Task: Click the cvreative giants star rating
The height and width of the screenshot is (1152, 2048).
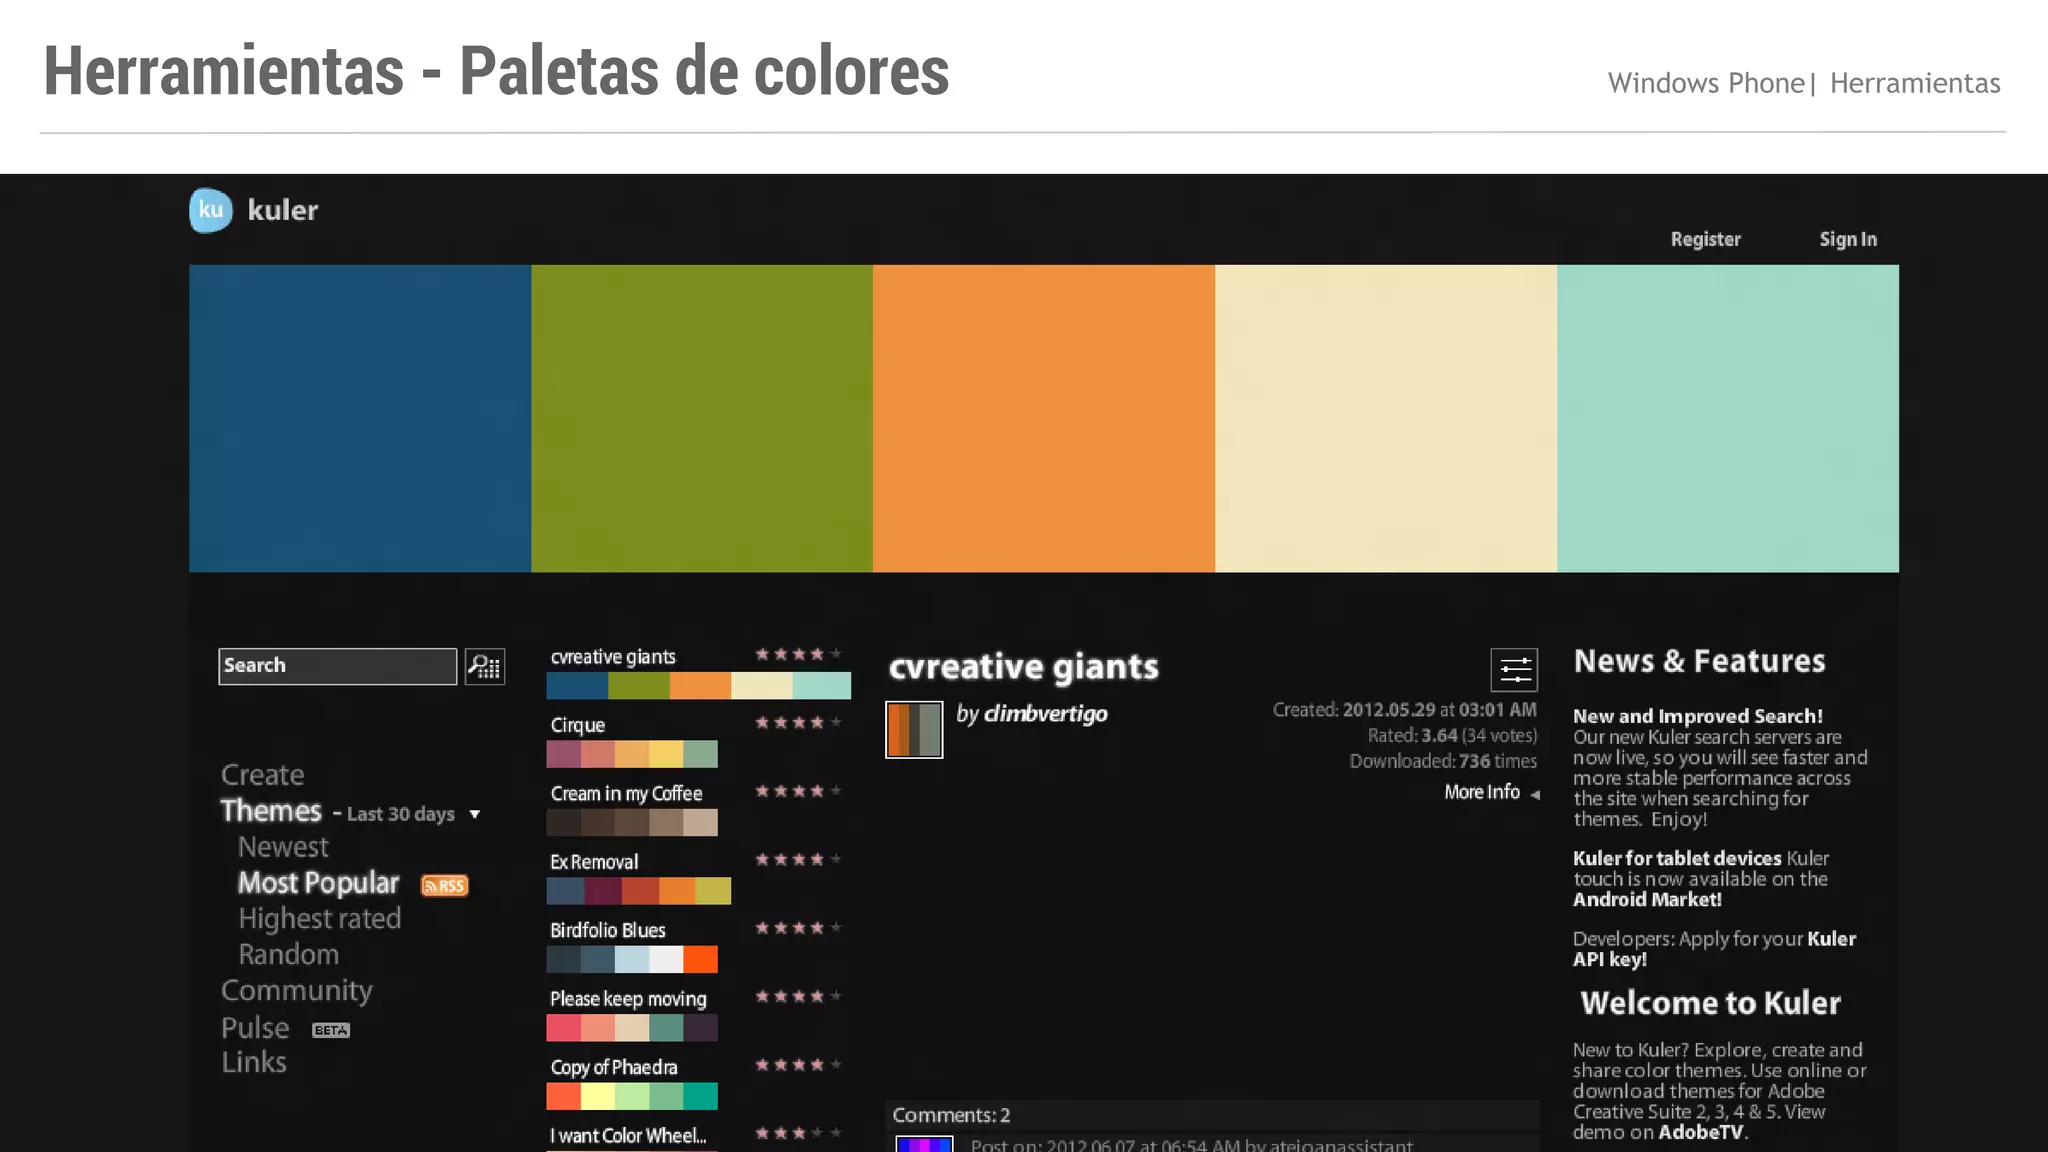Action: click(x=798, y=654)
